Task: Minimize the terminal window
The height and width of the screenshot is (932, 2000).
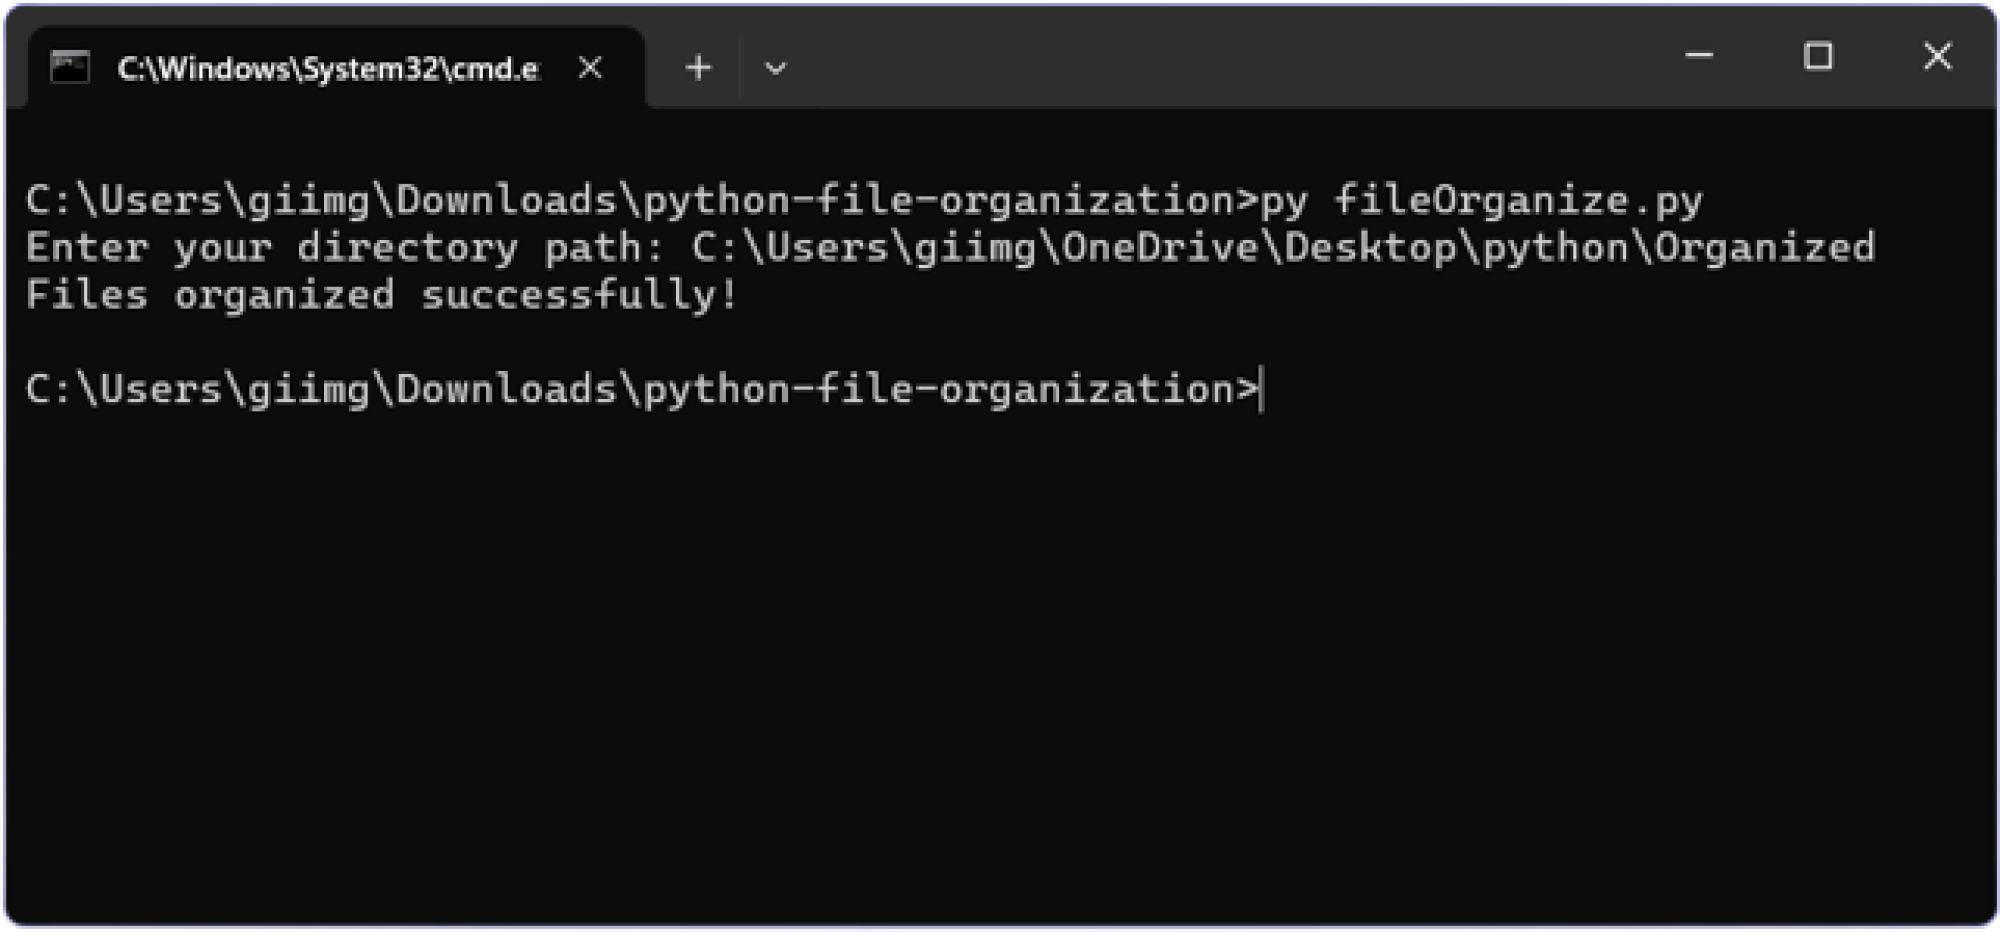Action: [1699, 56]
